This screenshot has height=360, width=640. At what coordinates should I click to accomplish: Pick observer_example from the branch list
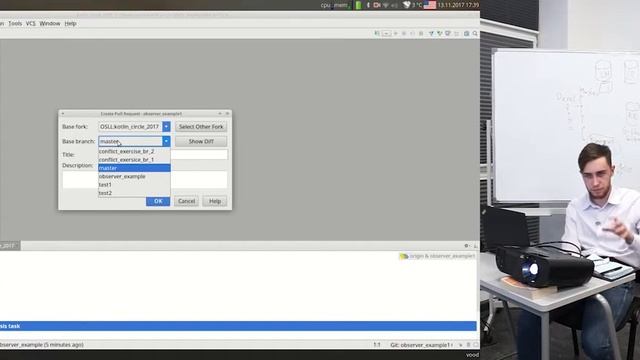[x=134, y=176]
